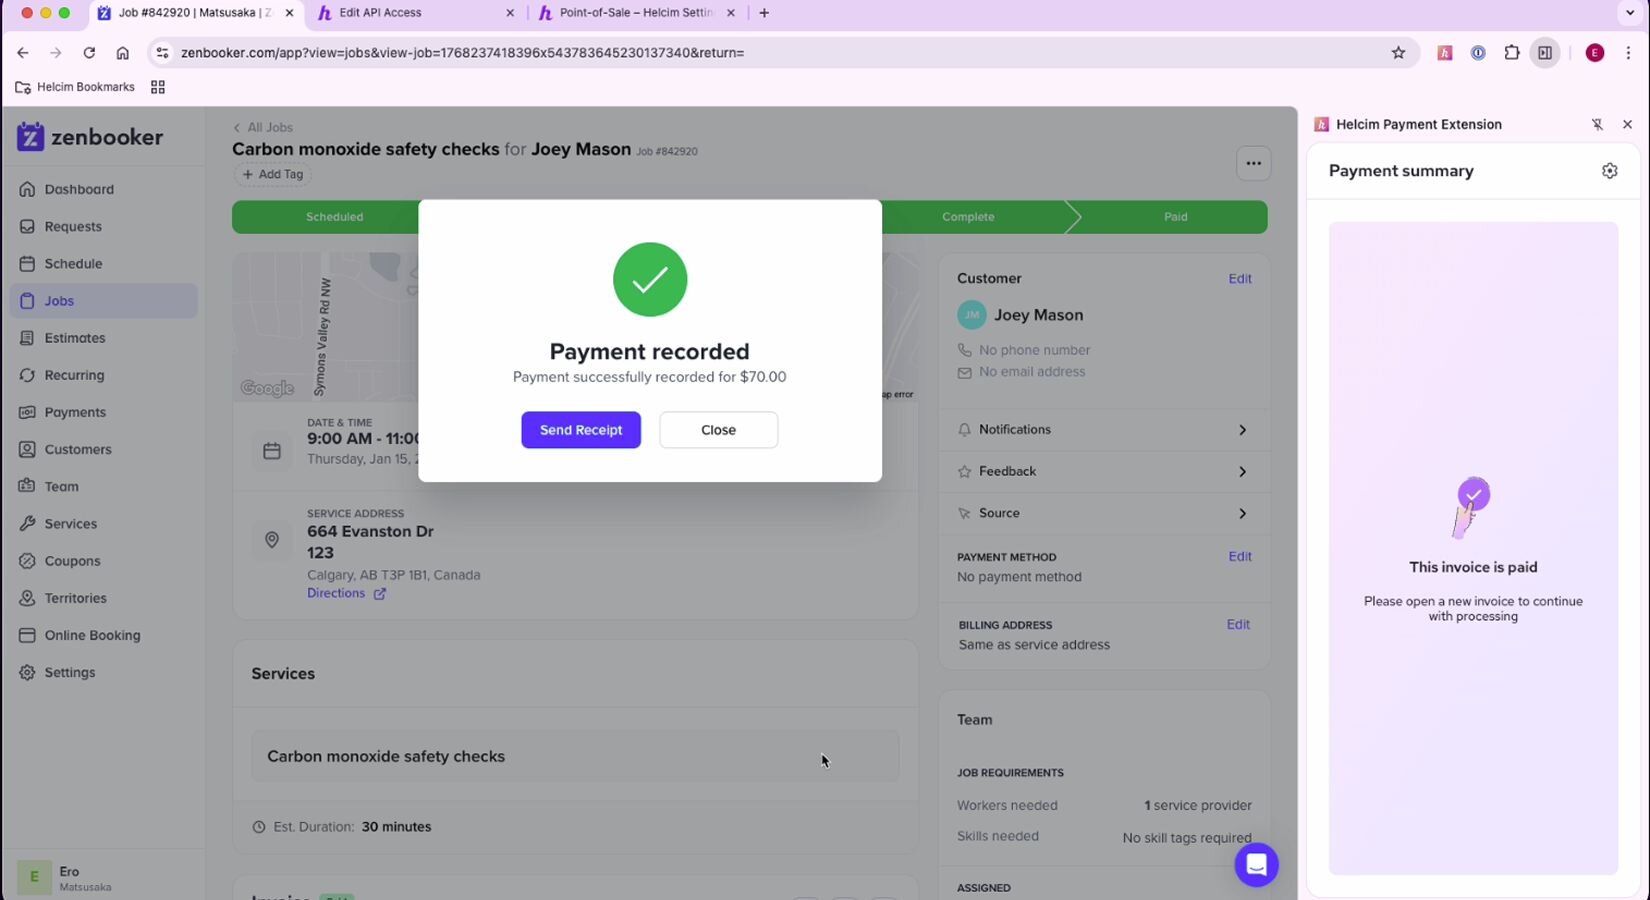Click the three-dot job options menu
Screen dimensions: 1650x900
[1253, 163]
